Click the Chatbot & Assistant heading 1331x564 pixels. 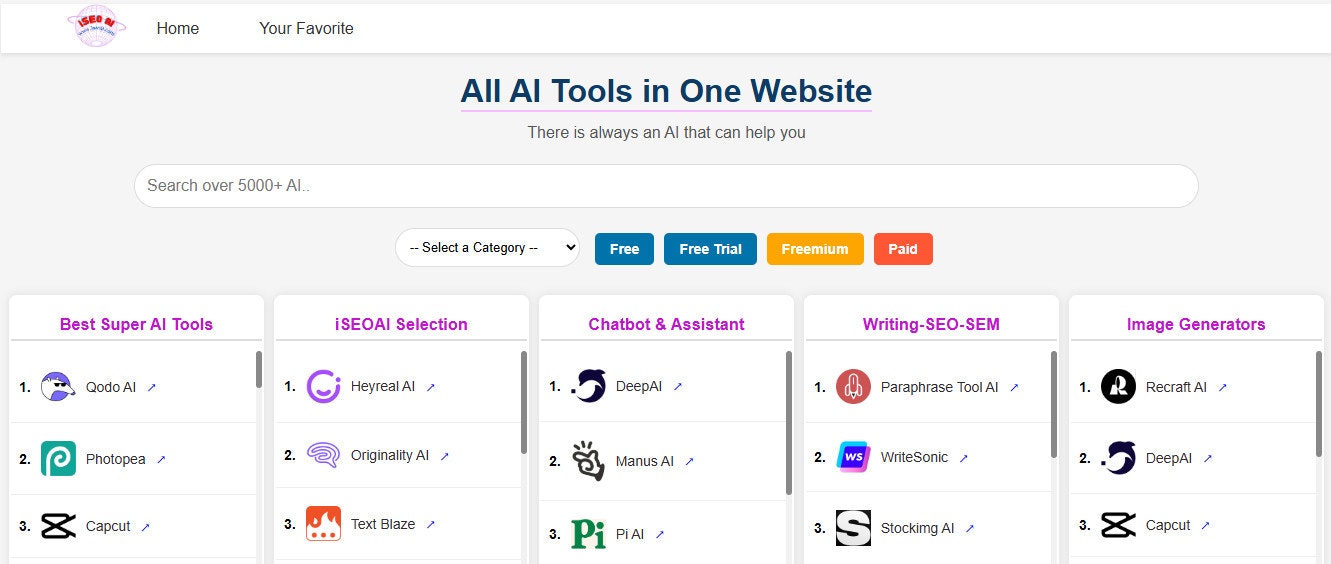pyautogui.click(x=666, y=324)
